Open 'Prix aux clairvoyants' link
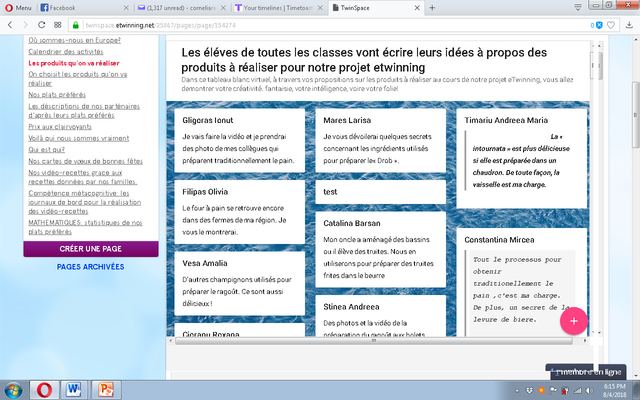640x400 pixels. click(x=60, y=127)
